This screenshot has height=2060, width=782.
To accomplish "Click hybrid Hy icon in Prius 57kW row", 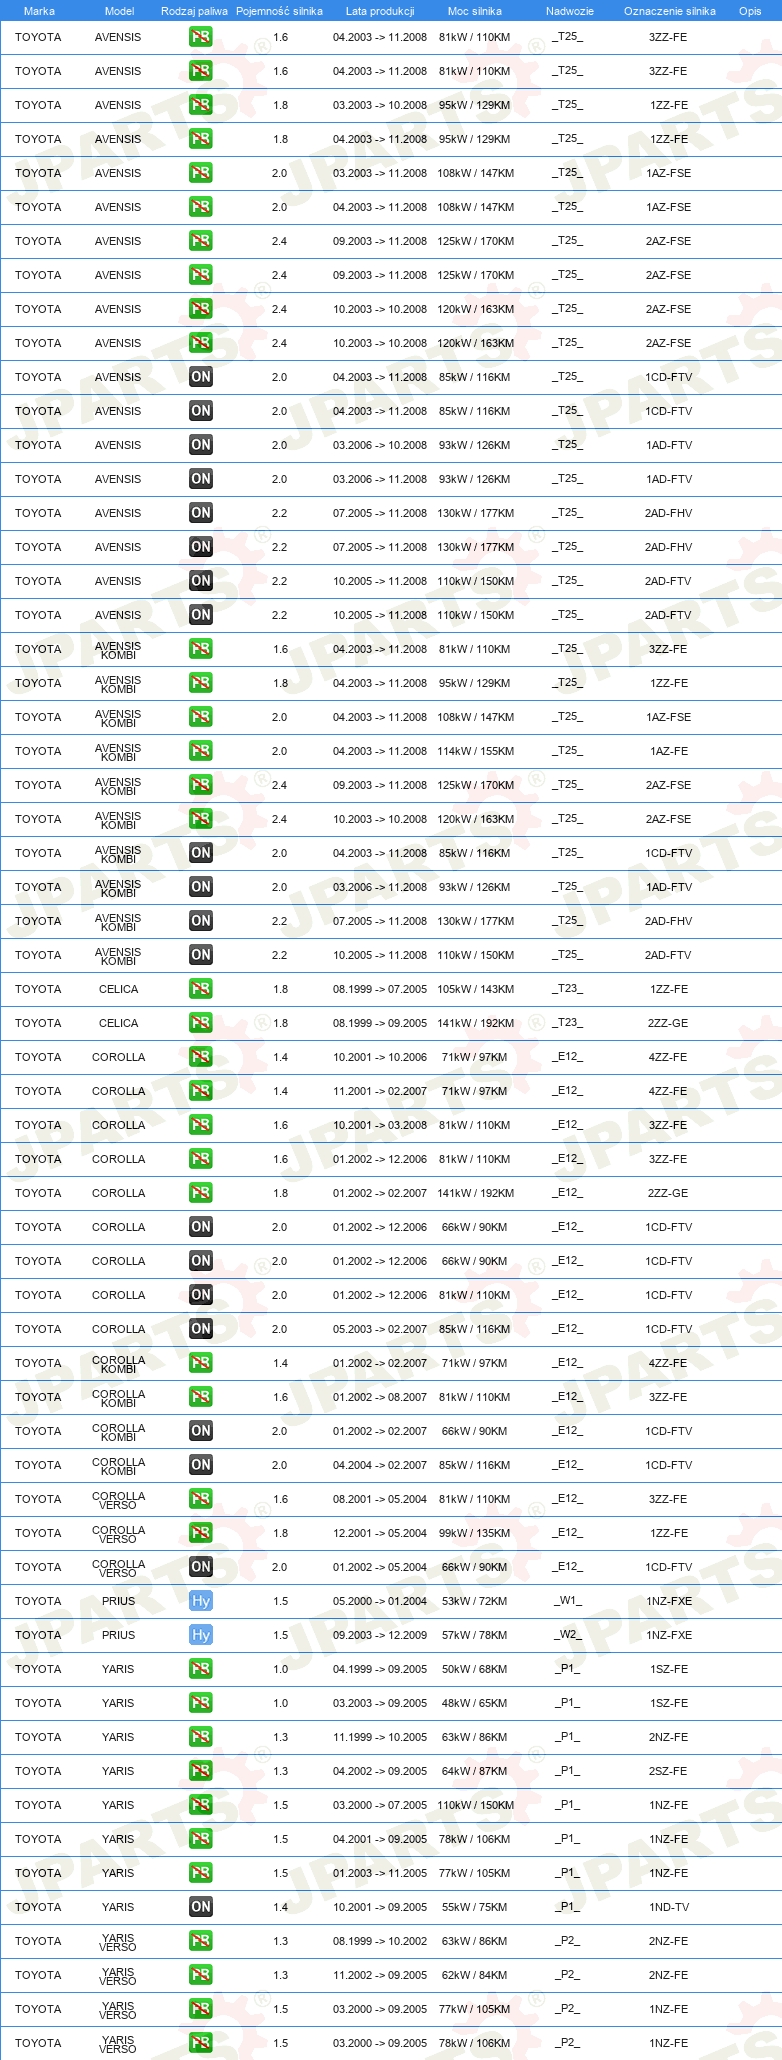I will (x=200, y=1635).
